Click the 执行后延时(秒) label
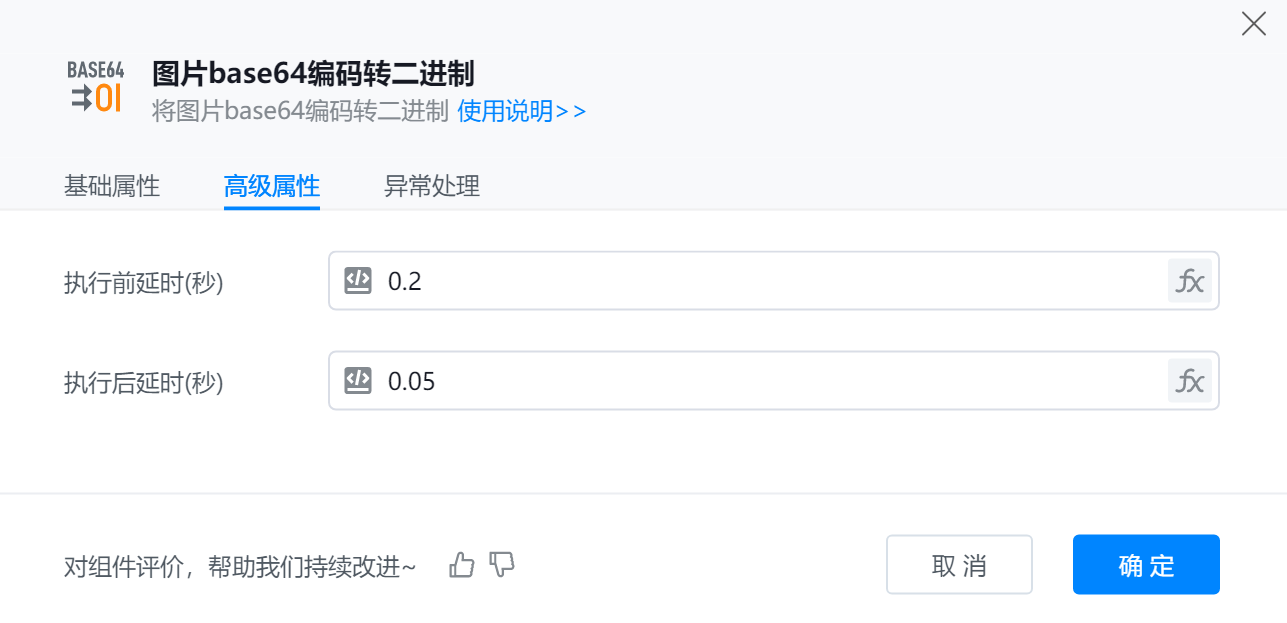 (x=144, y=383)
